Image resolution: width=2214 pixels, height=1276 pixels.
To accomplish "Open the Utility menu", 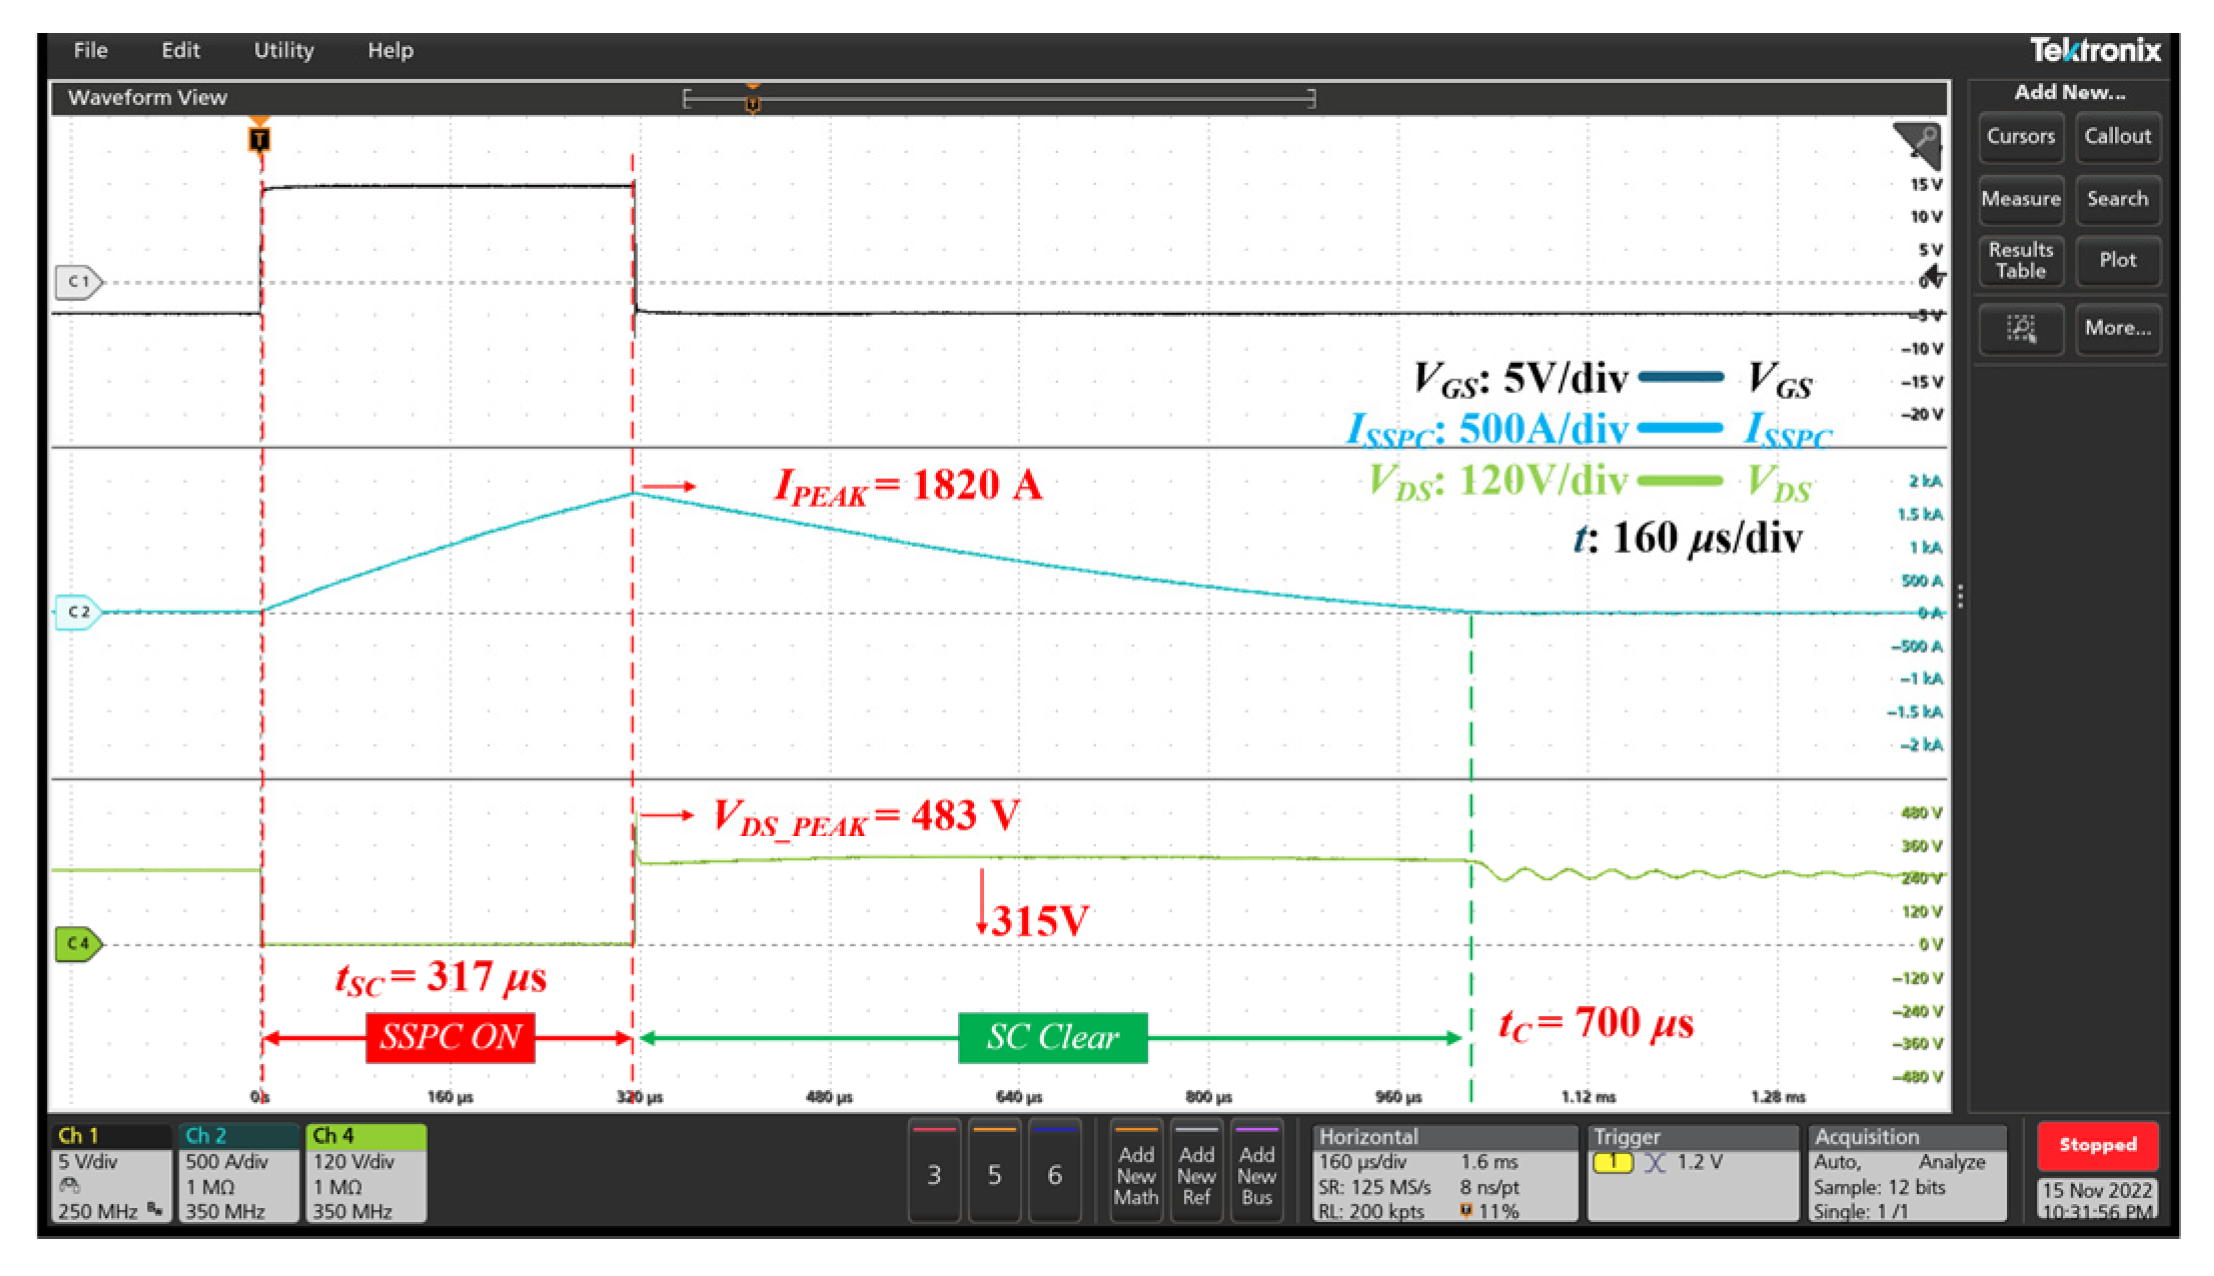I will (283, 50).
